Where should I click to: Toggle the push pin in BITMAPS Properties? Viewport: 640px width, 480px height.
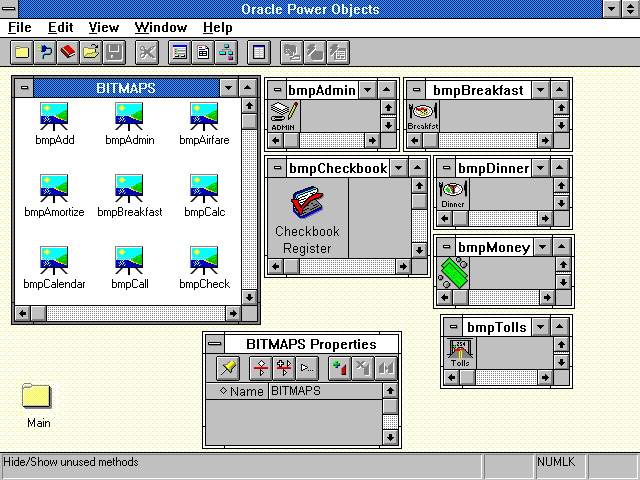(226, 368)
